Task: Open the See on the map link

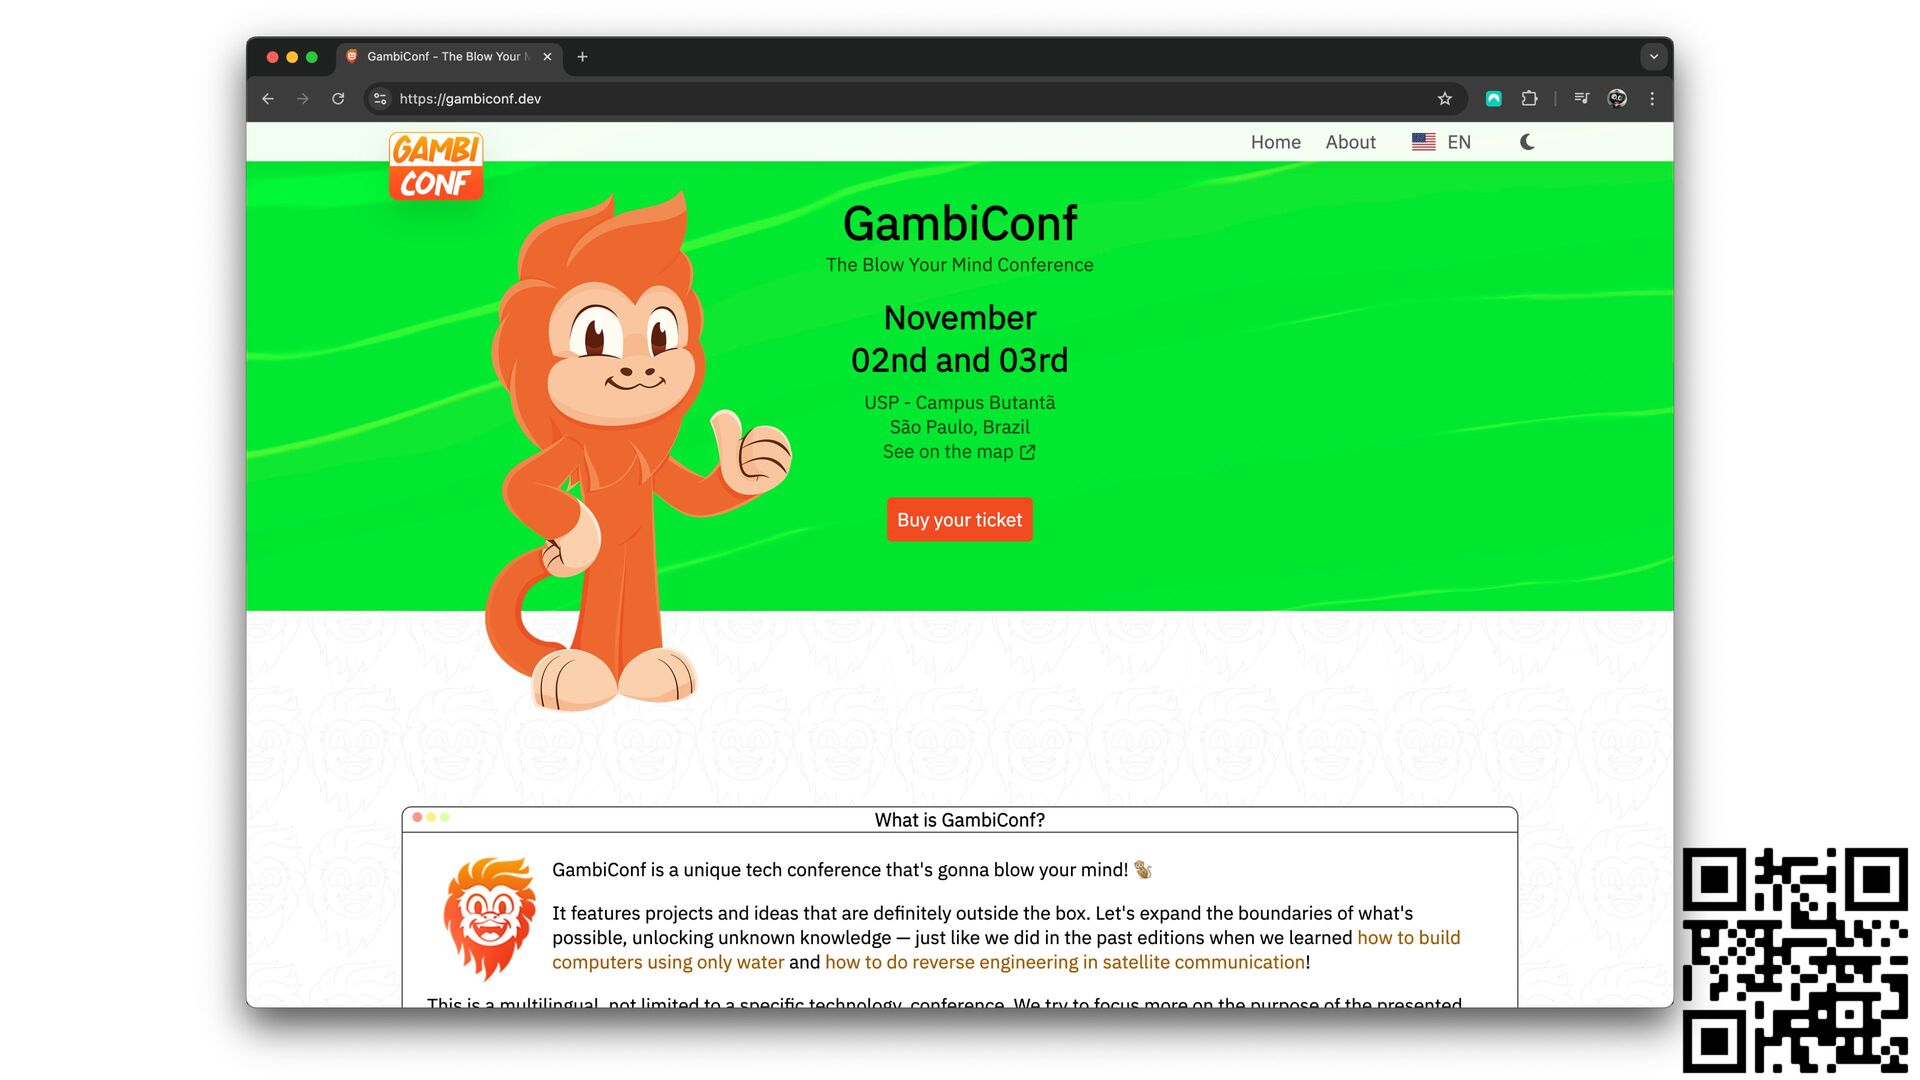Action: [959, 452]
